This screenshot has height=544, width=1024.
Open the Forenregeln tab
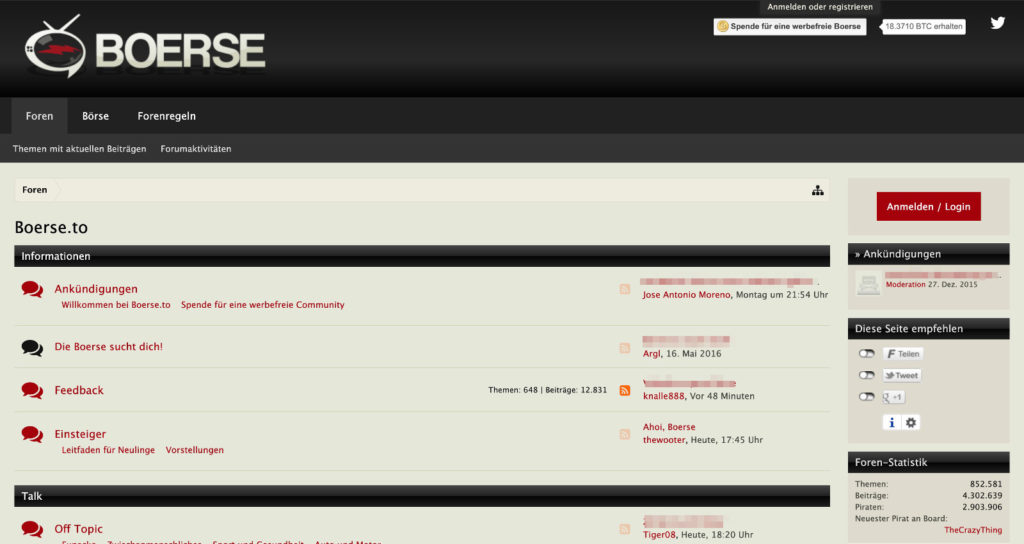coord(167,116)
